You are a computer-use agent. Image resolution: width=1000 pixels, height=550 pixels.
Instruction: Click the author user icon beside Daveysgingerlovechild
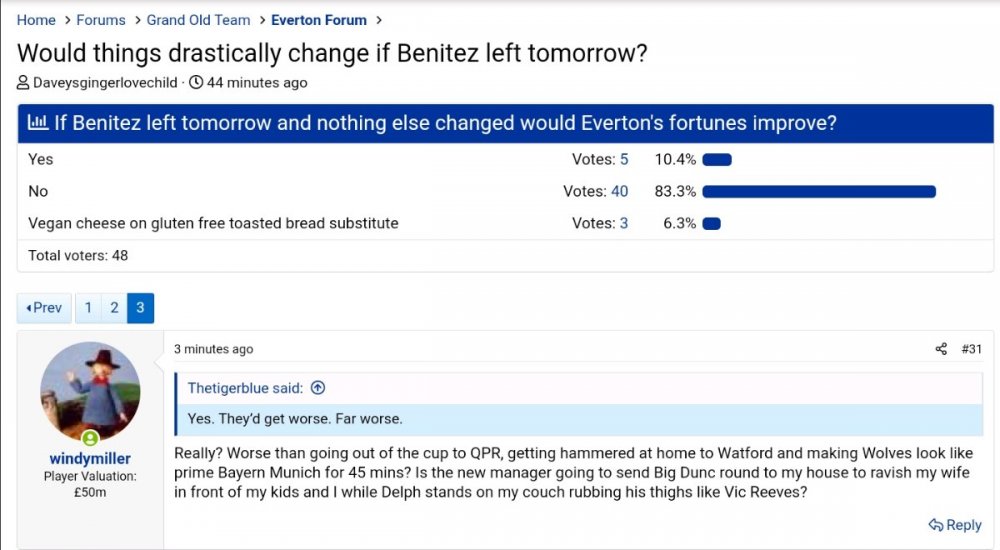(x=23, y=83)
